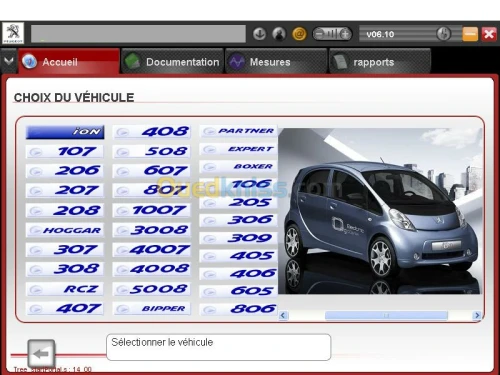Select the 307 vehicle
500x375 pixels.
pyautogui.click(x=65, y=250)
